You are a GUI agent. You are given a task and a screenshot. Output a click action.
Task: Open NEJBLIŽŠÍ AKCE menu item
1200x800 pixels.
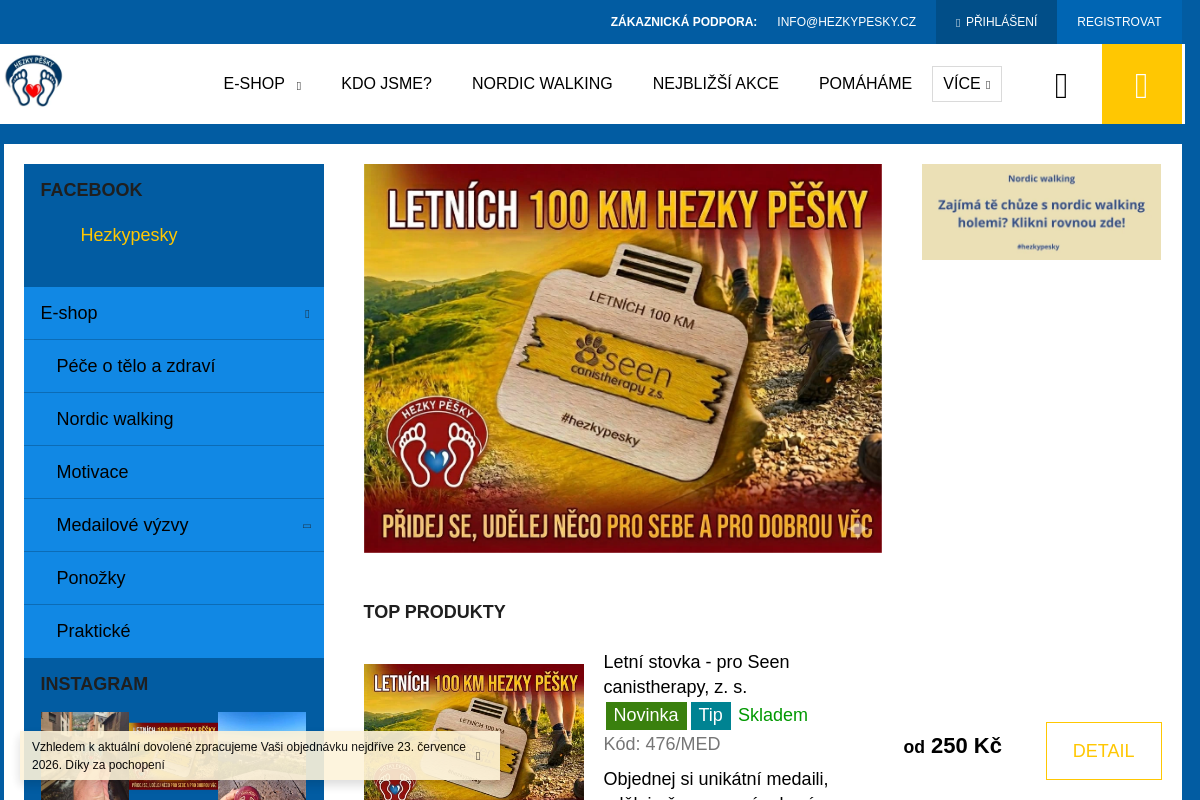click(716, 84)
